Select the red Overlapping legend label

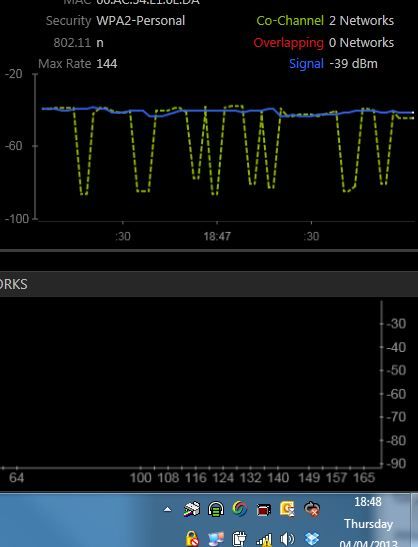point(289,43)
